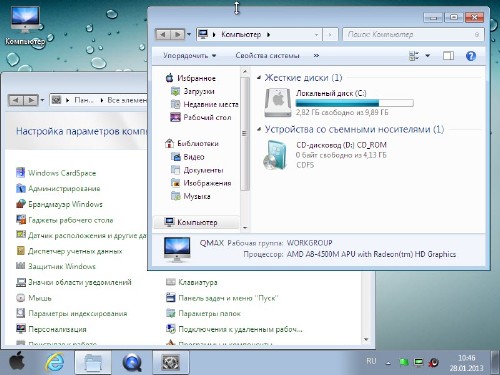Image resolution: width=500 pixels, height=375 pixels.
Task: Open the Музыка library
Action: click(190, 196)
